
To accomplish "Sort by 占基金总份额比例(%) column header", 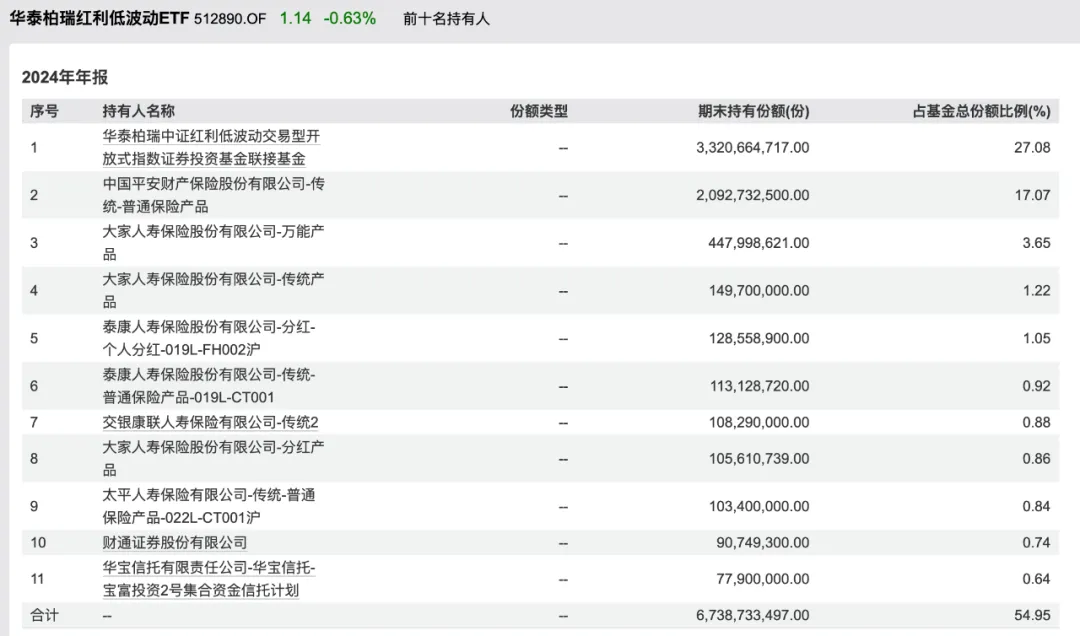I will (982, 111).
